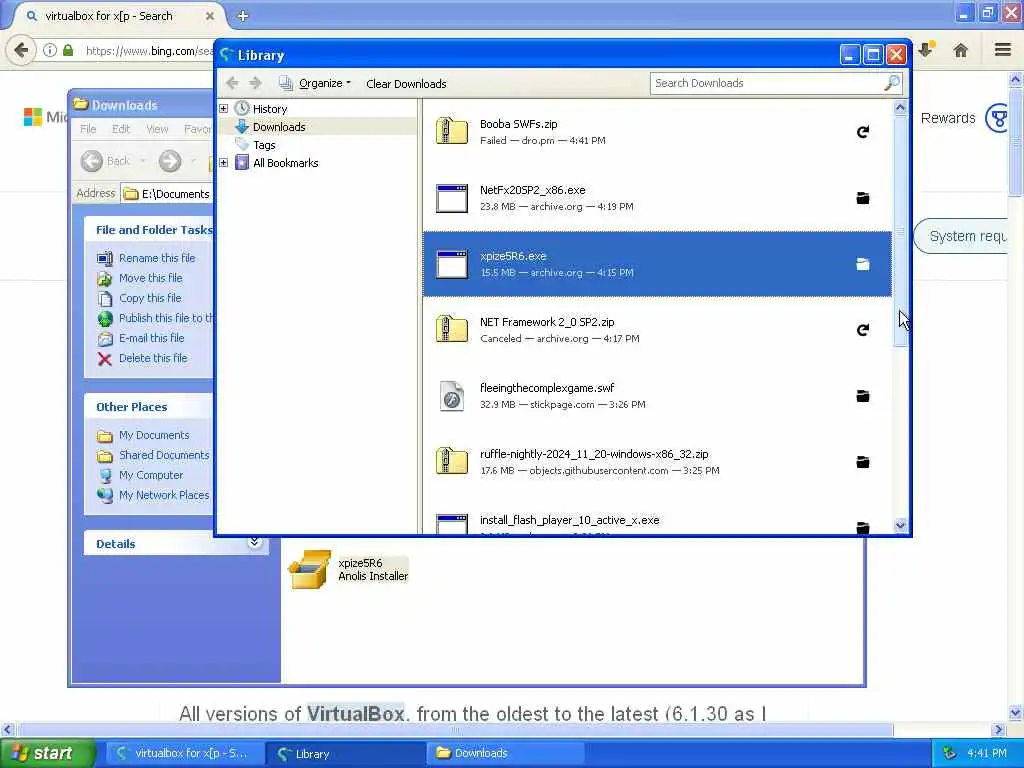Open the View menu in Downloads window
The image size is (1024, 768).
[x=157, y=129]
